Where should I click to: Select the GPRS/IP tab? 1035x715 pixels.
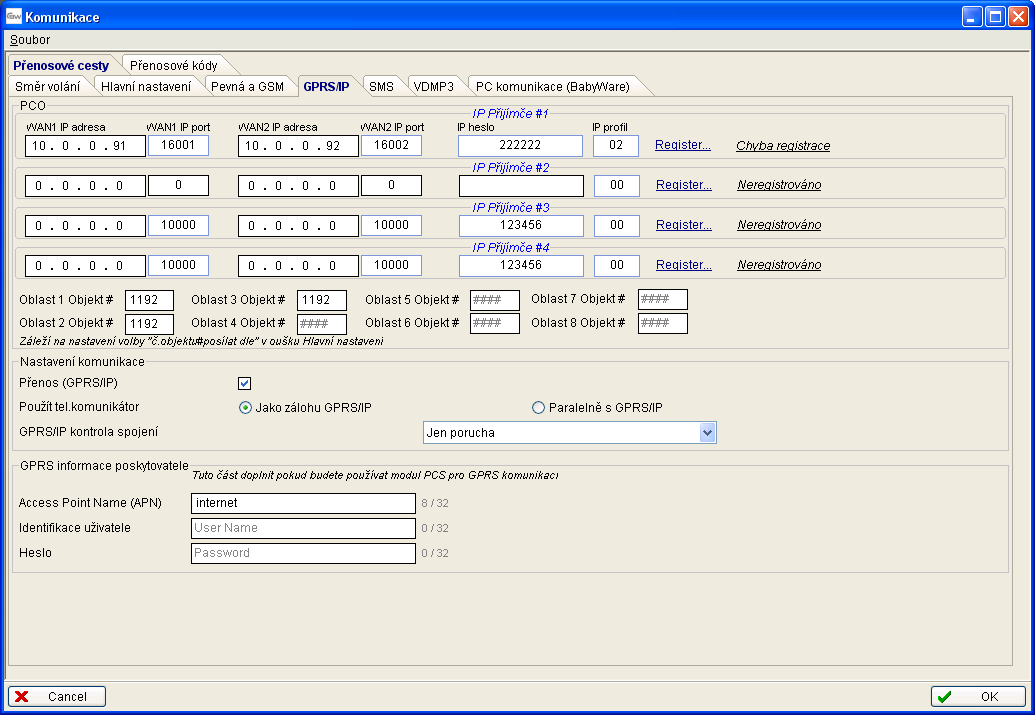click(x=326, y=86)
